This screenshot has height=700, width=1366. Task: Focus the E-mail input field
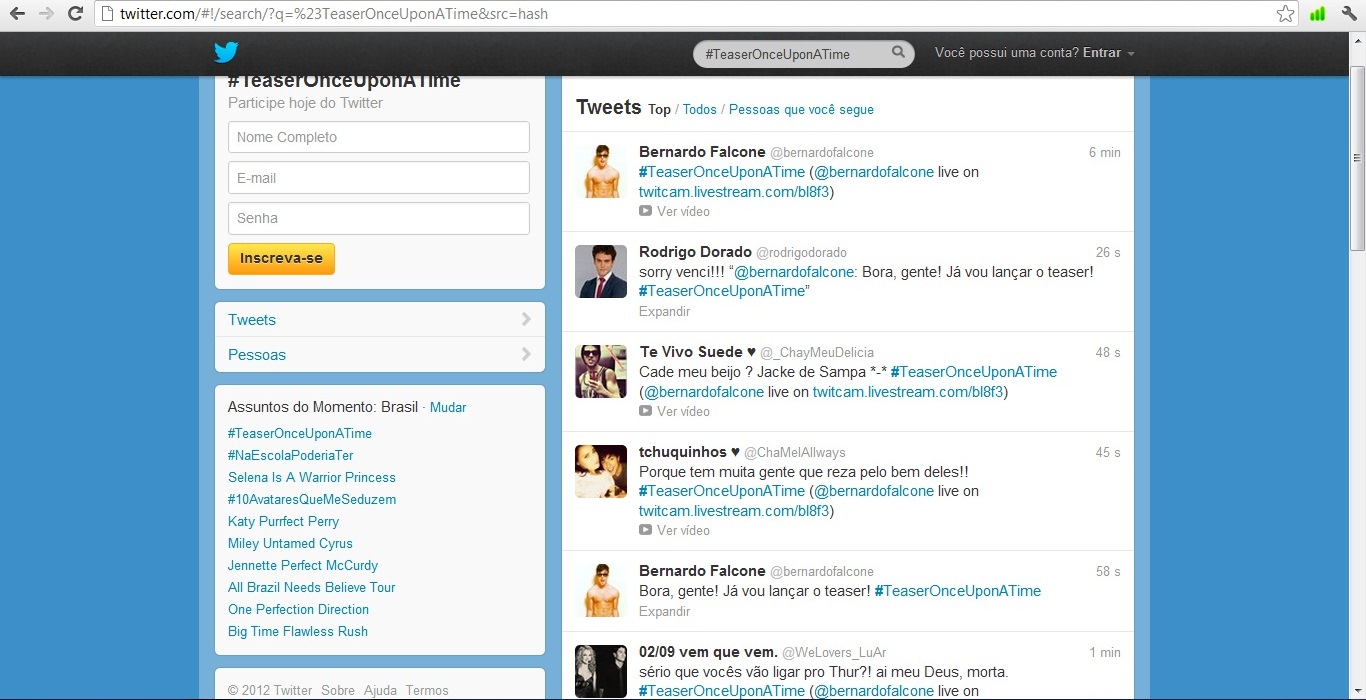(379, 178)
